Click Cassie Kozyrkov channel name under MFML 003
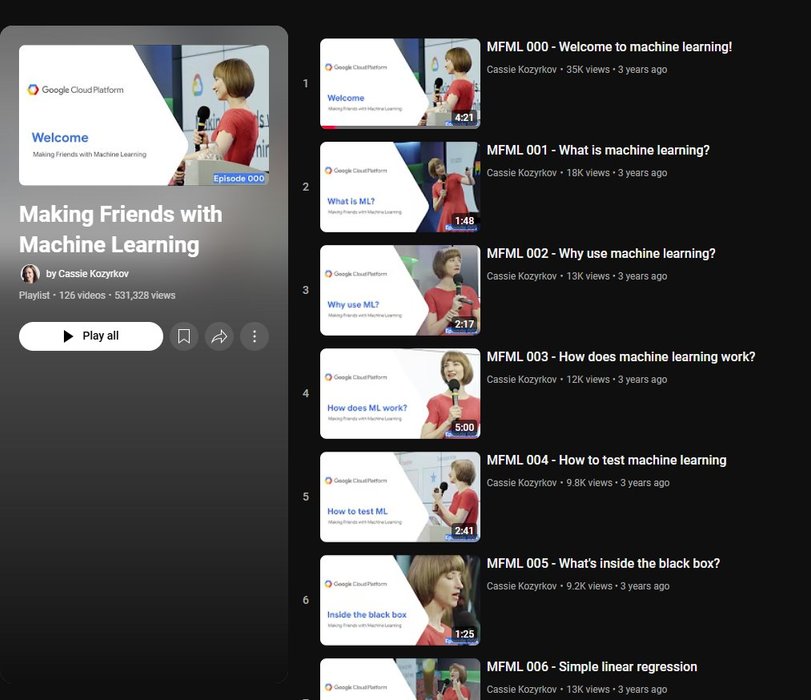Viewport: 811px width, 700px height. pos(521,379)
